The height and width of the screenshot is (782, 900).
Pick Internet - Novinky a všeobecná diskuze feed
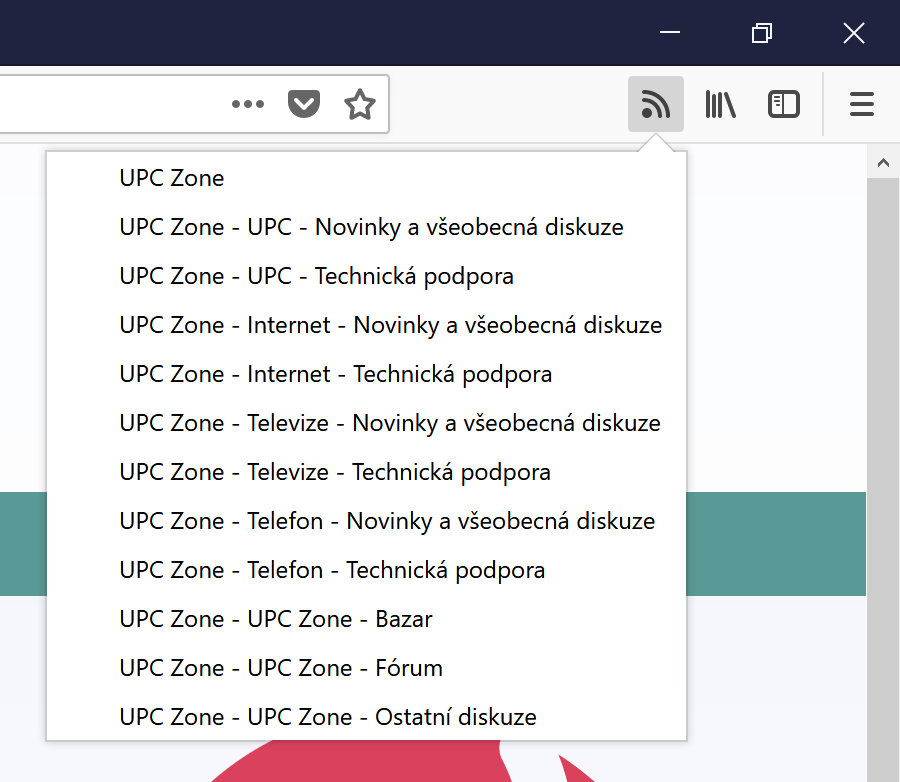click(x=390, y=325)
